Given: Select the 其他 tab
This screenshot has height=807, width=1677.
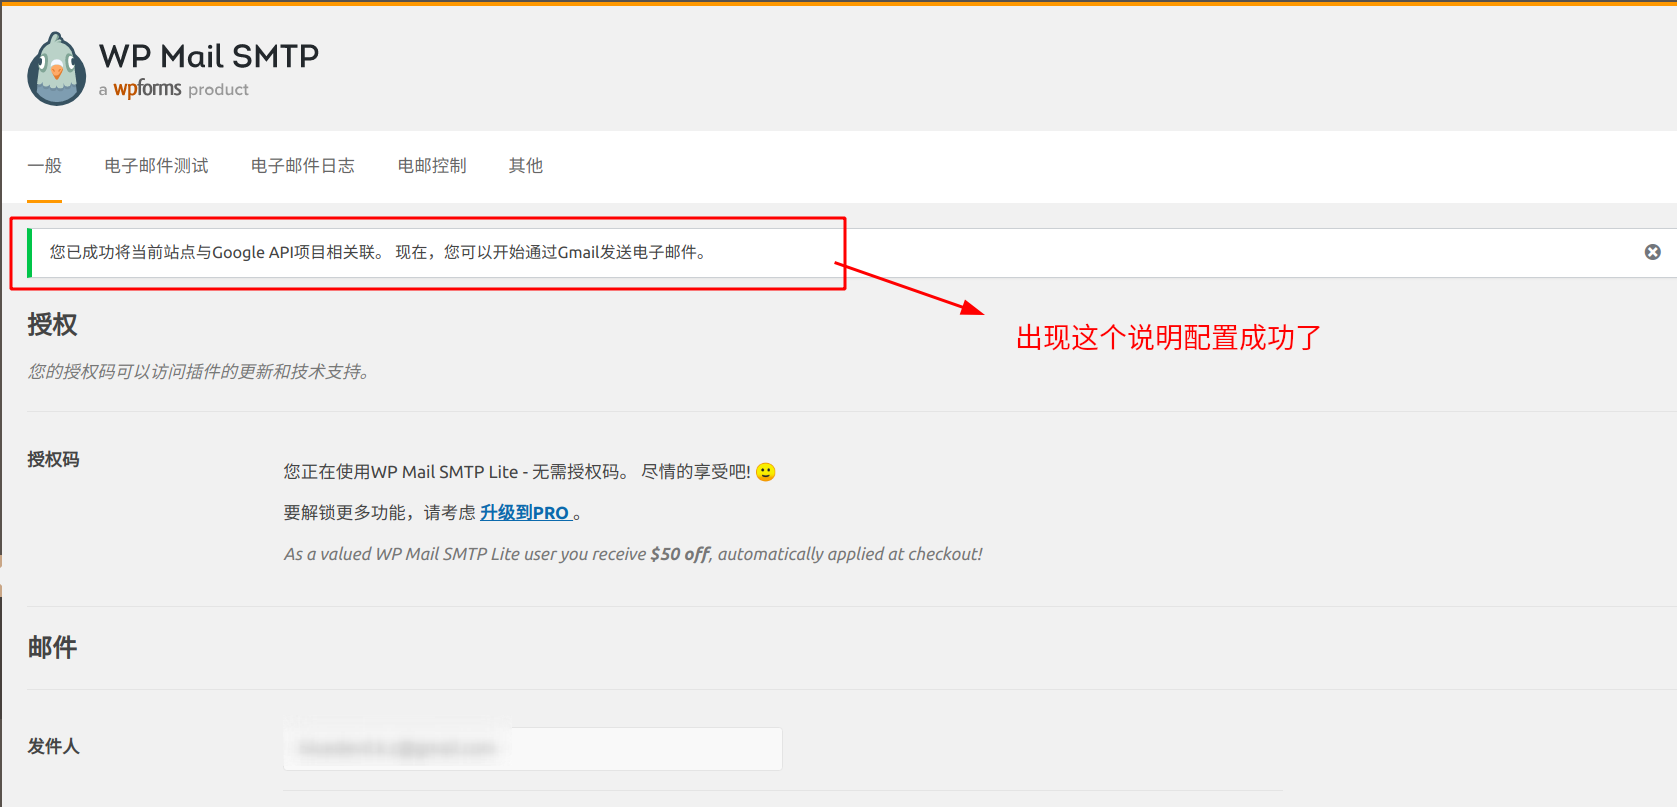Looking at the screenshot, I should (526, 166).
